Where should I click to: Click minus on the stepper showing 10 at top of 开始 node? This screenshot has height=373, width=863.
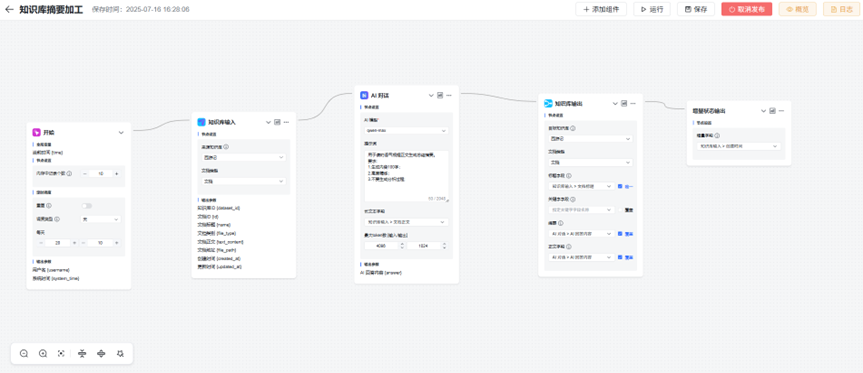coord(85,173)
